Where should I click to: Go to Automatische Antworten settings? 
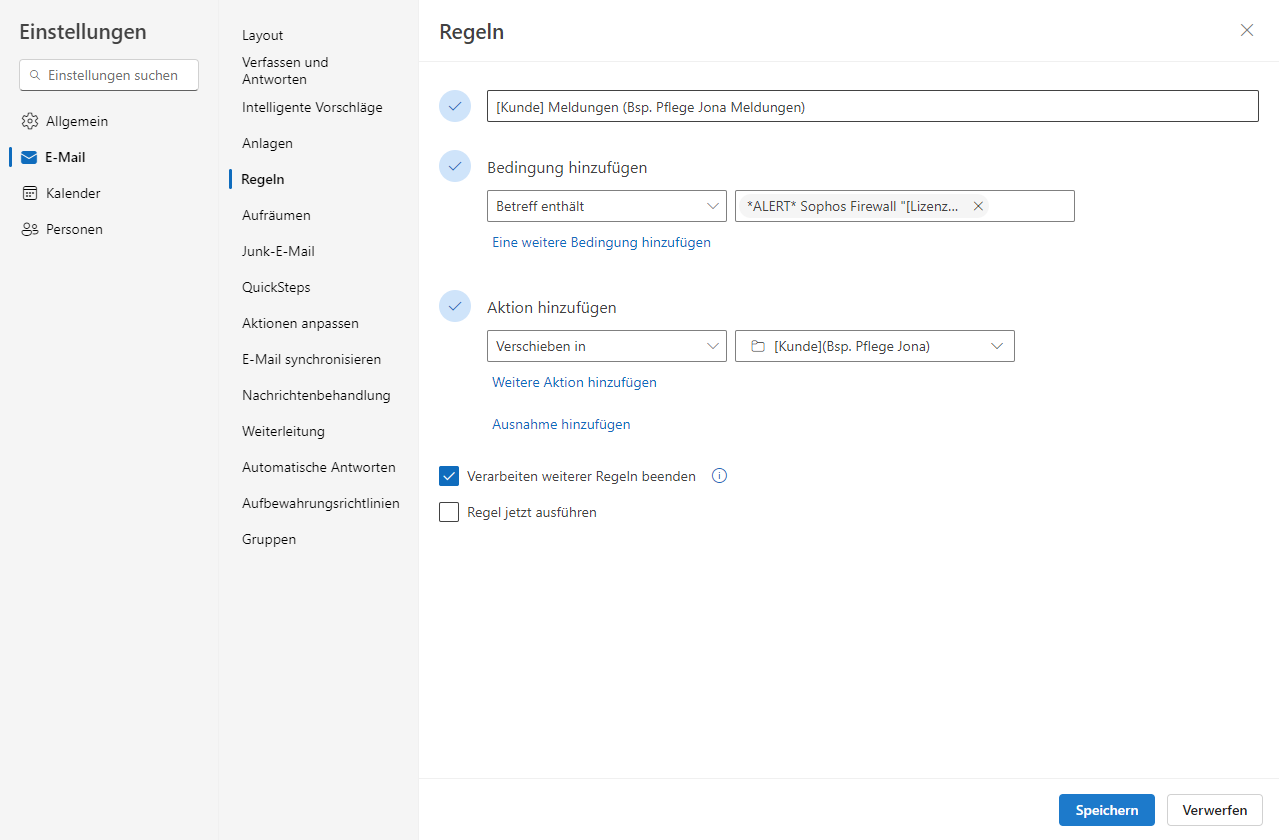pyautogui.click(x=318, y=467)
